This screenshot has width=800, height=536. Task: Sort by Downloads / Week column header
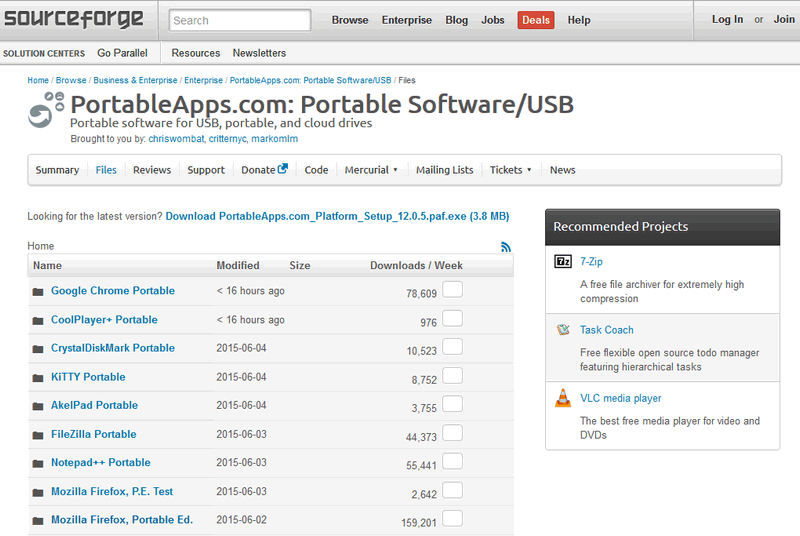(416, 265)
